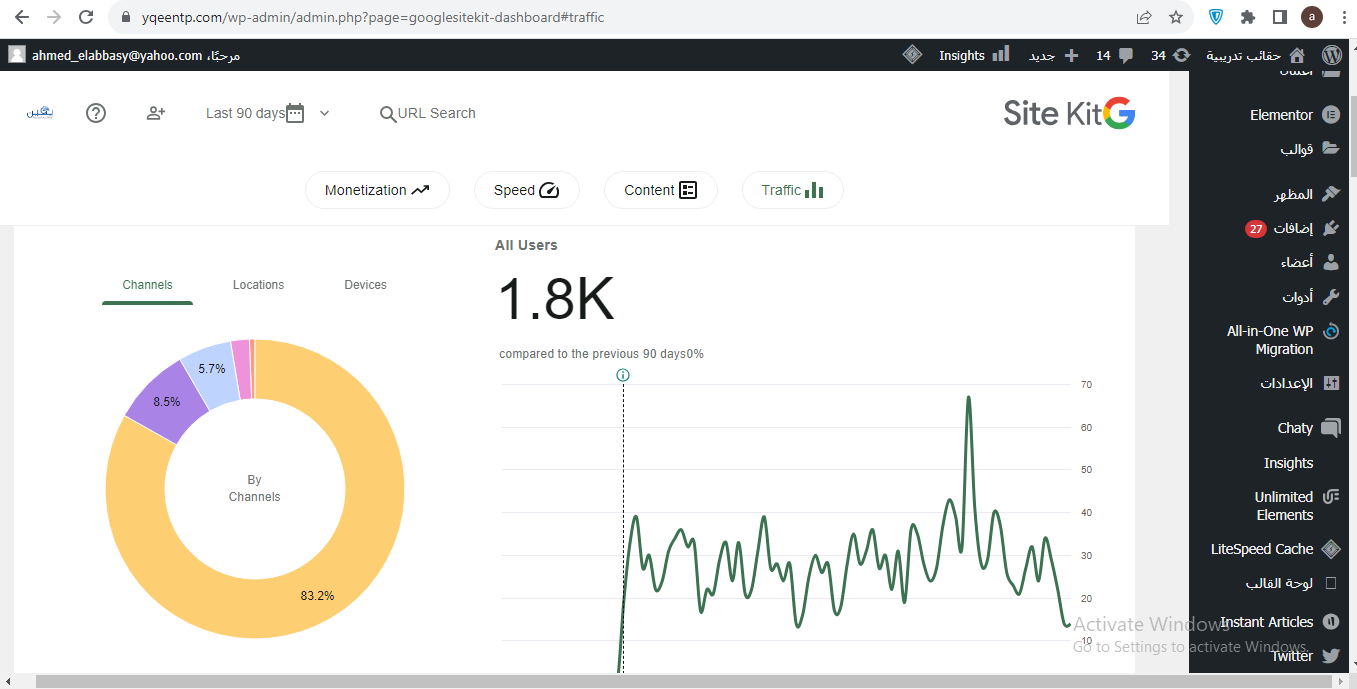Open the updates icon showing 34
Screen dimensions: 1357x689
coord(1181,55)
